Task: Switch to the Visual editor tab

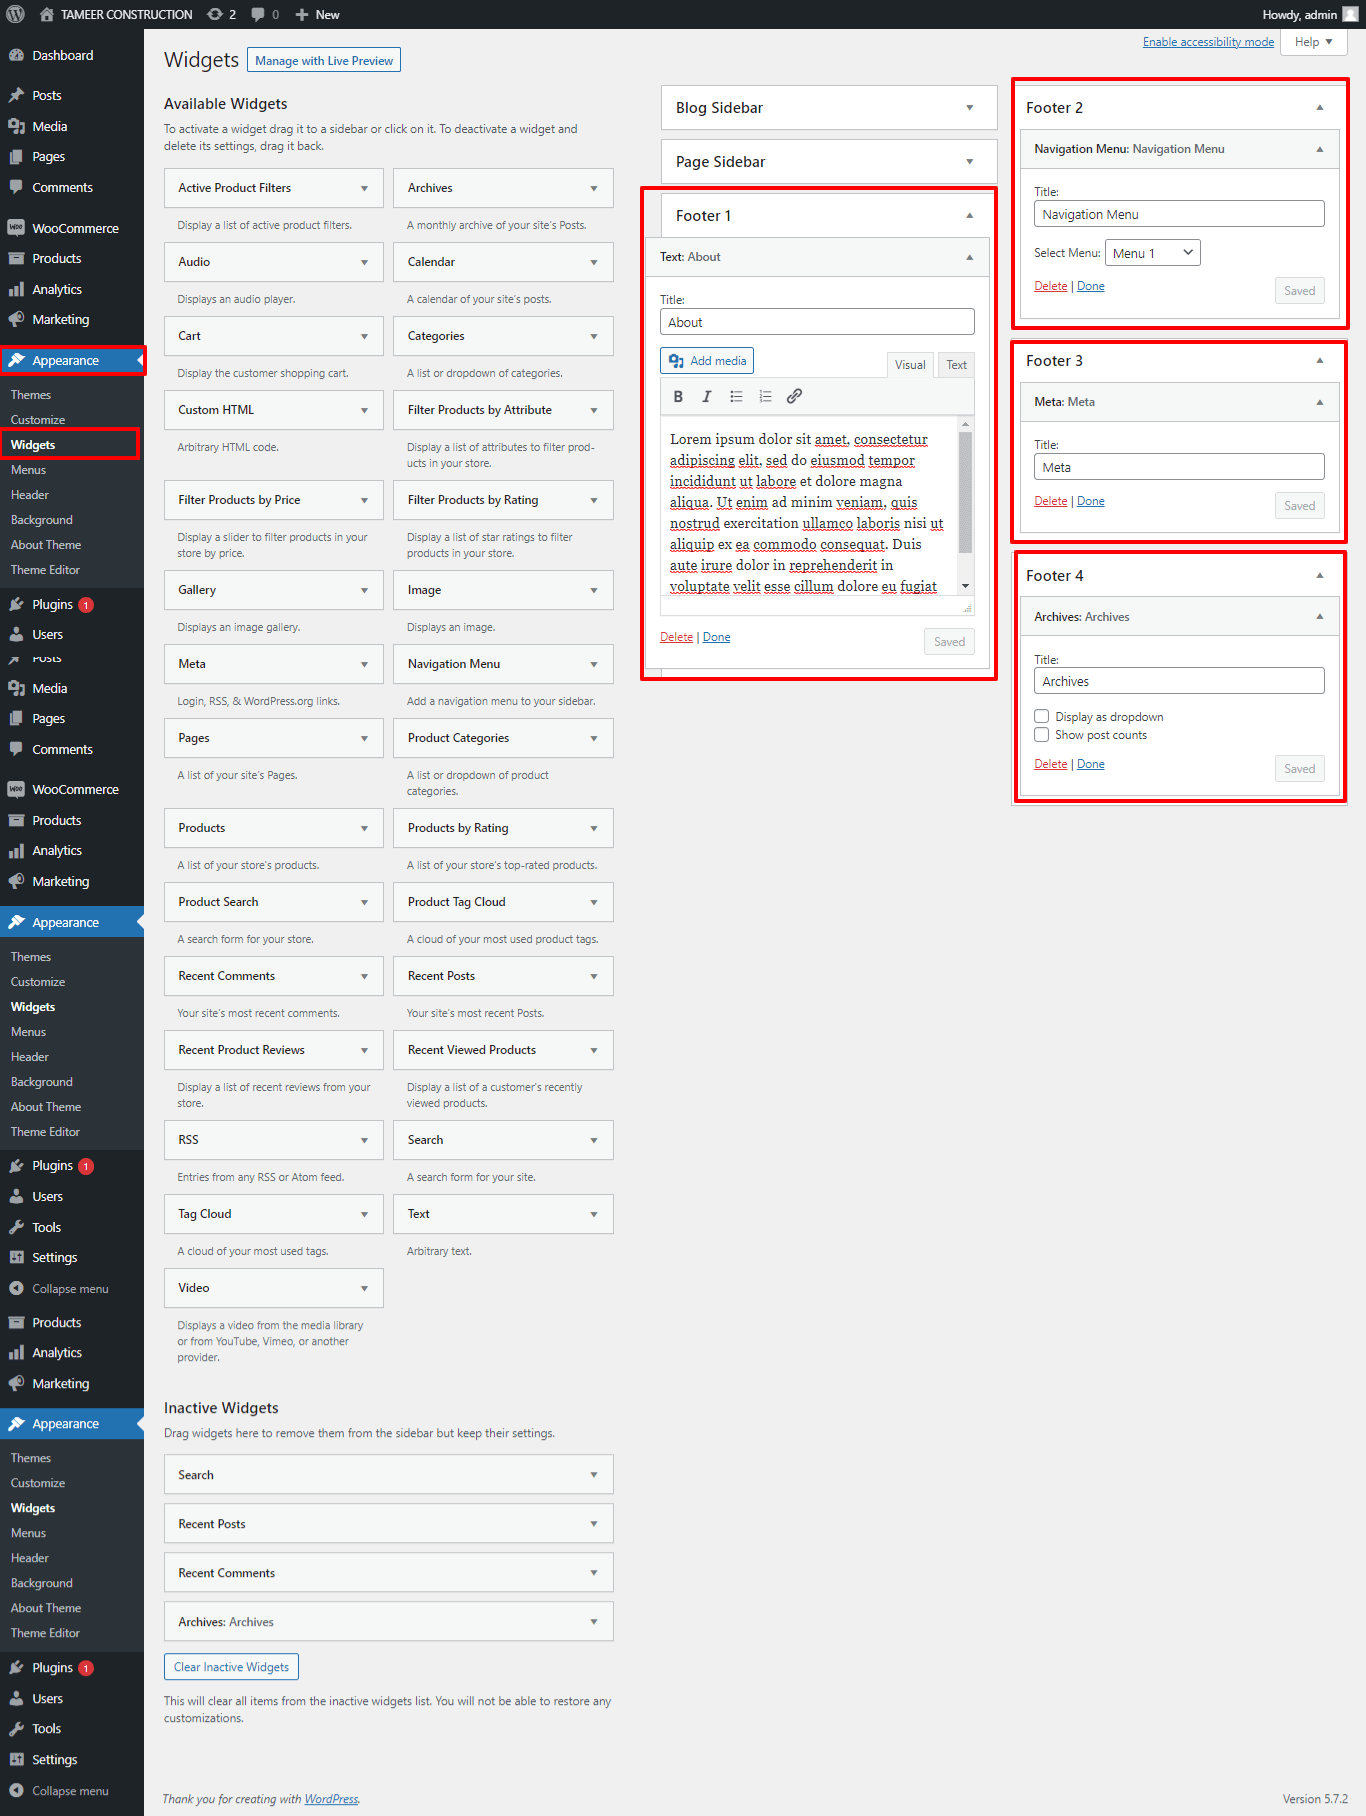Action: point(910,365)
